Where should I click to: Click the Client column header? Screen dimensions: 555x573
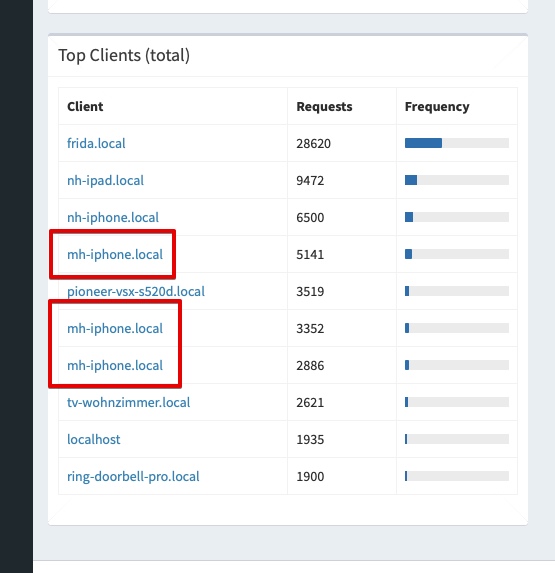(85, 106)
